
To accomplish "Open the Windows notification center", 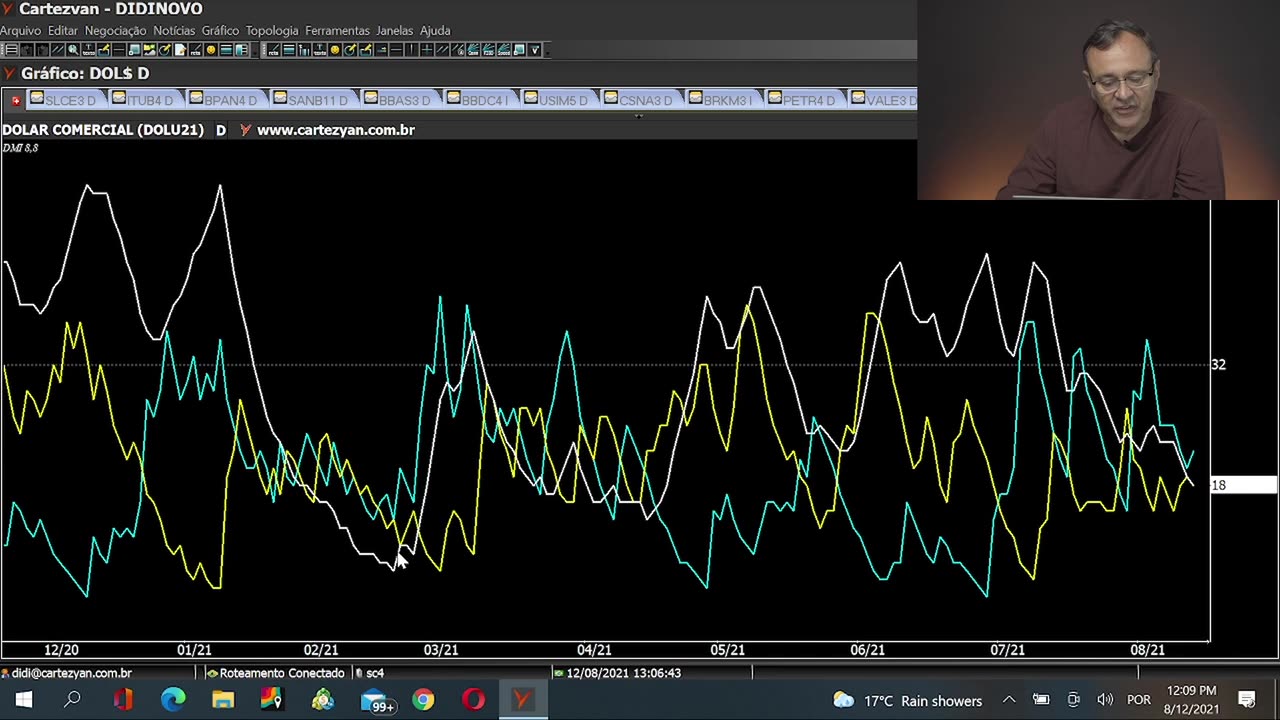I will point(1247,700).
